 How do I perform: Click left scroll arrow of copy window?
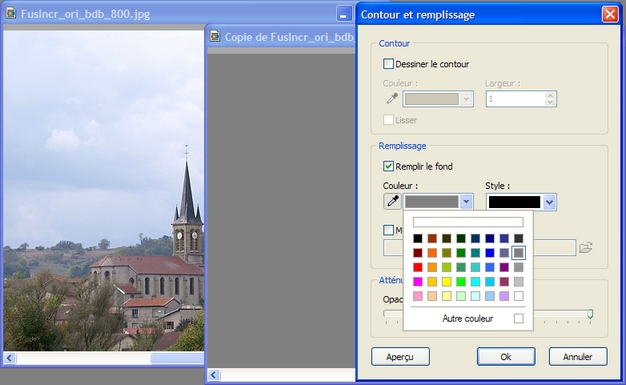pos(214,375)
